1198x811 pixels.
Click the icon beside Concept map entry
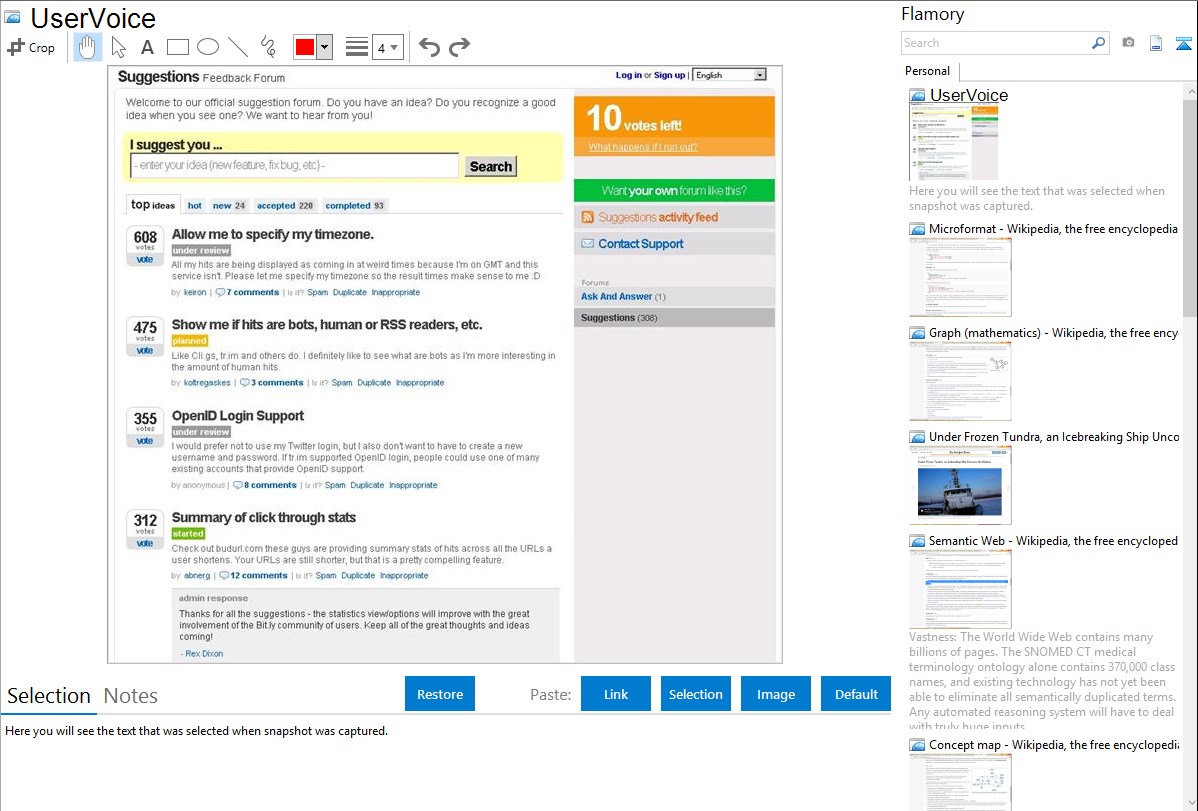[917, 744]
